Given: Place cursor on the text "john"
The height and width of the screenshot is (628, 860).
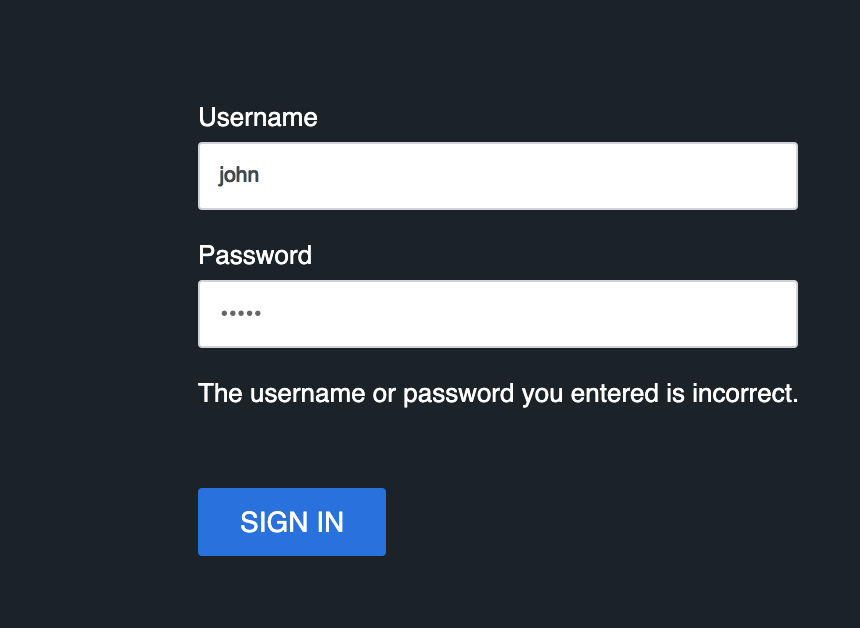Looking at the screenshot, I should 239,176.
